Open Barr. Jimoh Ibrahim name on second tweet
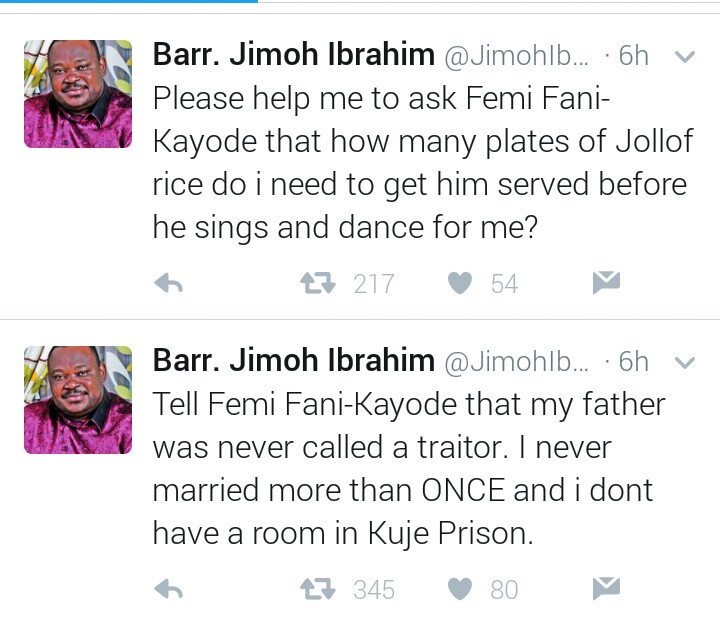720x623 pixels. [293, 361]
